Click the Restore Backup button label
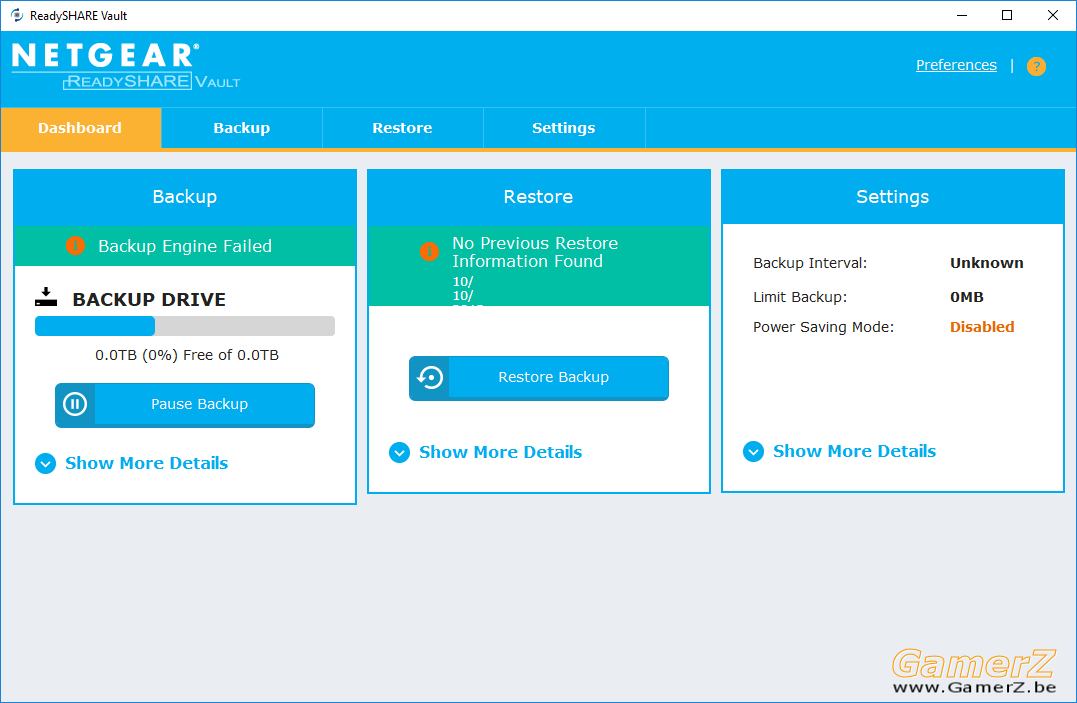 (x=554, y=377)
